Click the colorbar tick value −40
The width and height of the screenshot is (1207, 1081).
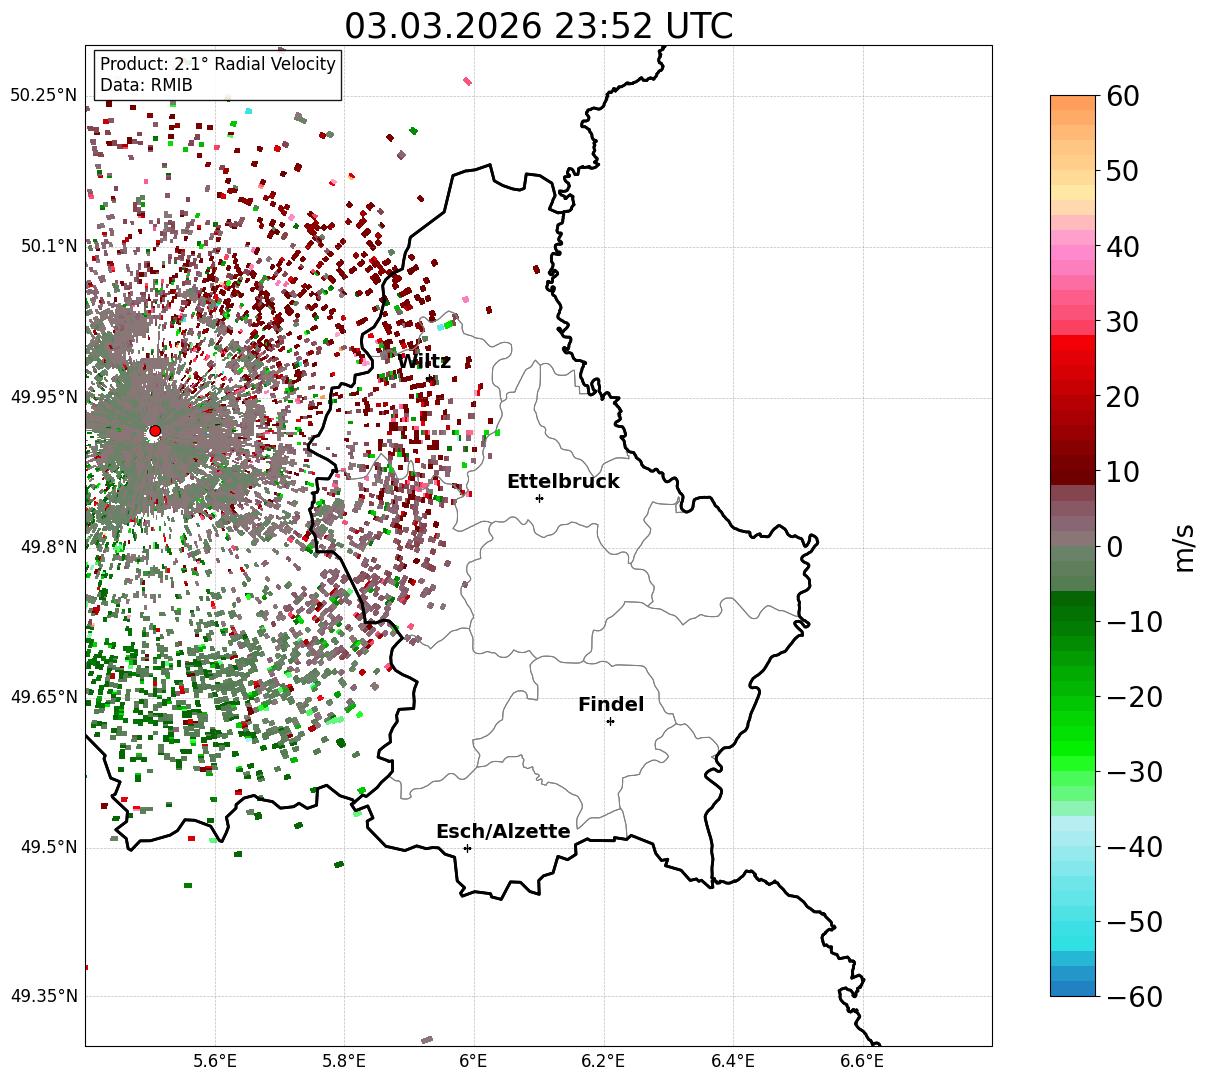click(x=1135, y=847)
